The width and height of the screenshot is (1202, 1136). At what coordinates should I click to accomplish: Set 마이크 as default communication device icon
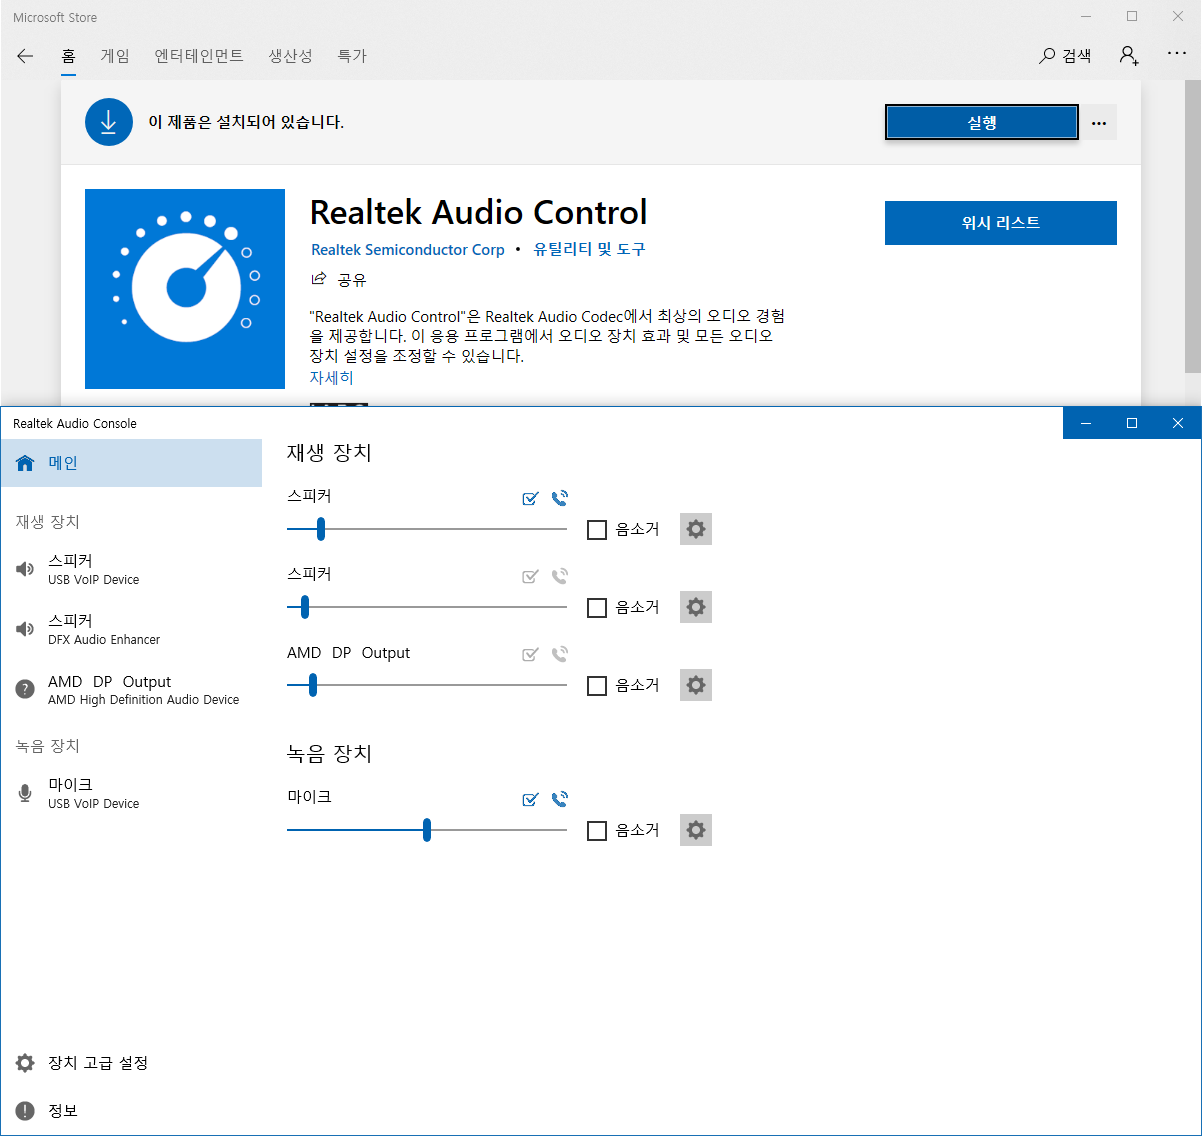560,798
